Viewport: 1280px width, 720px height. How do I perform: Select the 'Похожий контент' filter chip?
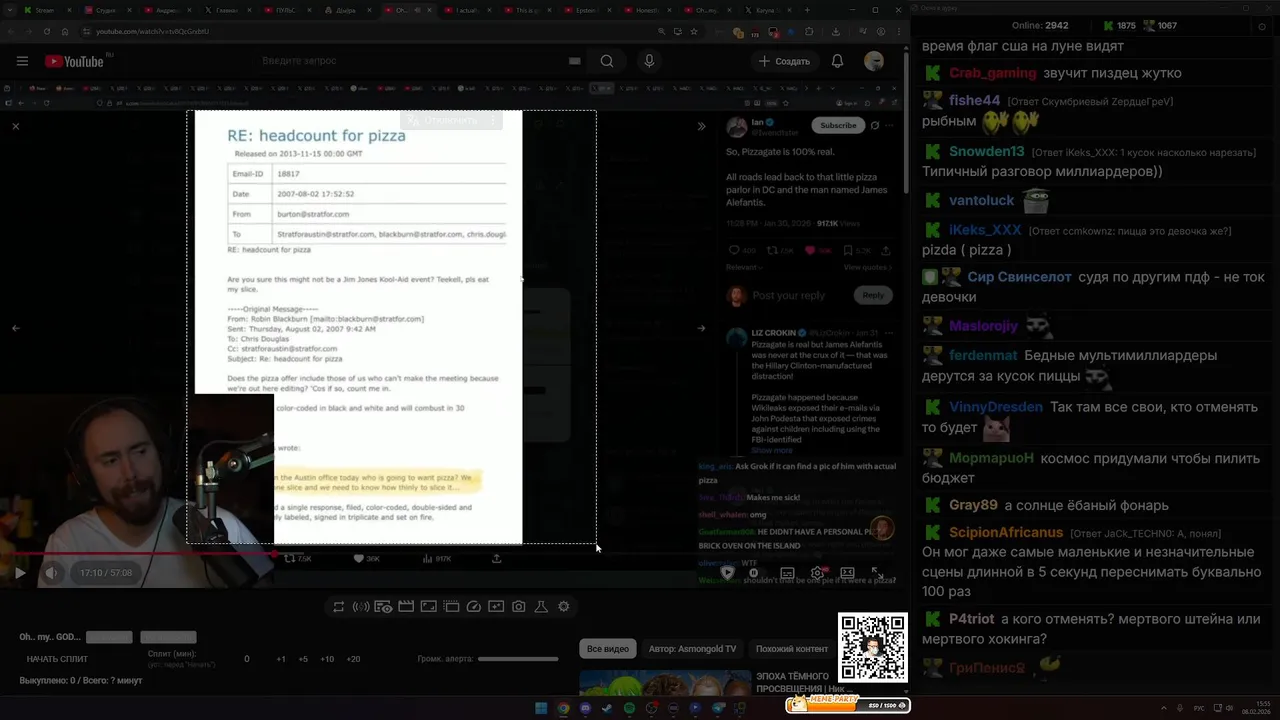792,648
